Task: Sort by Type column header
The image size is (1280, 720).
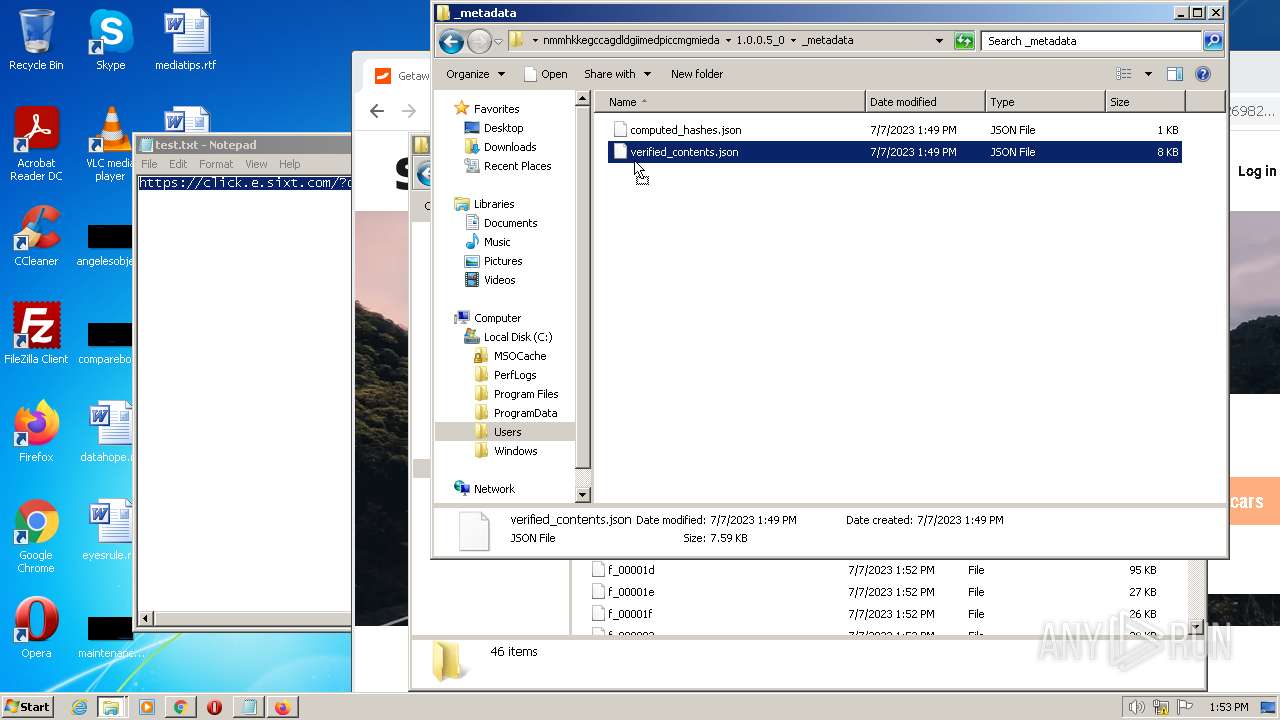Action: (1045, 102)
